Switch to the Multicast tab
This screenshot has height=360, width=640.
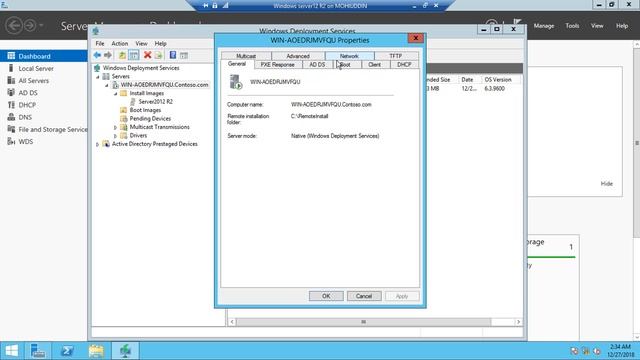click(x=246, y=56)
